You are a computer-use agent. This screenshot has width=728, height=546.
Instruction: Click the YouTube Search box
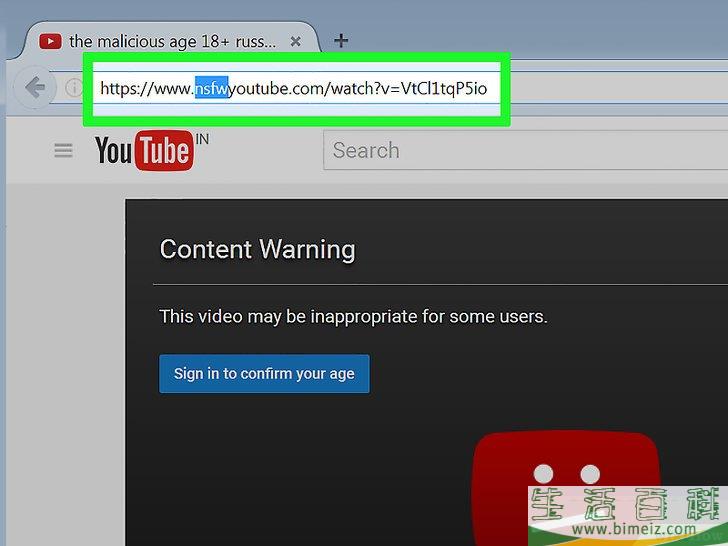525,150
